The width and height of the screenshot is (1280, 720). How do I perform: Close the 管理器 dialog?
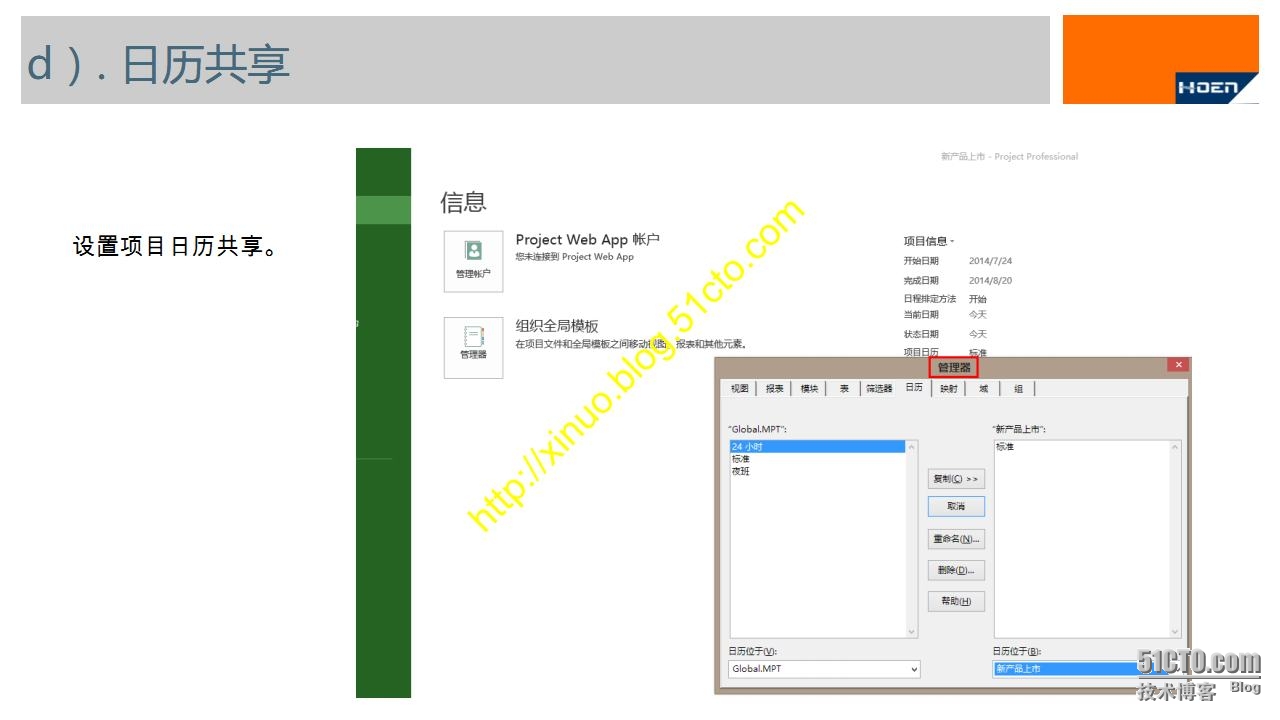tap(1179, 365)
